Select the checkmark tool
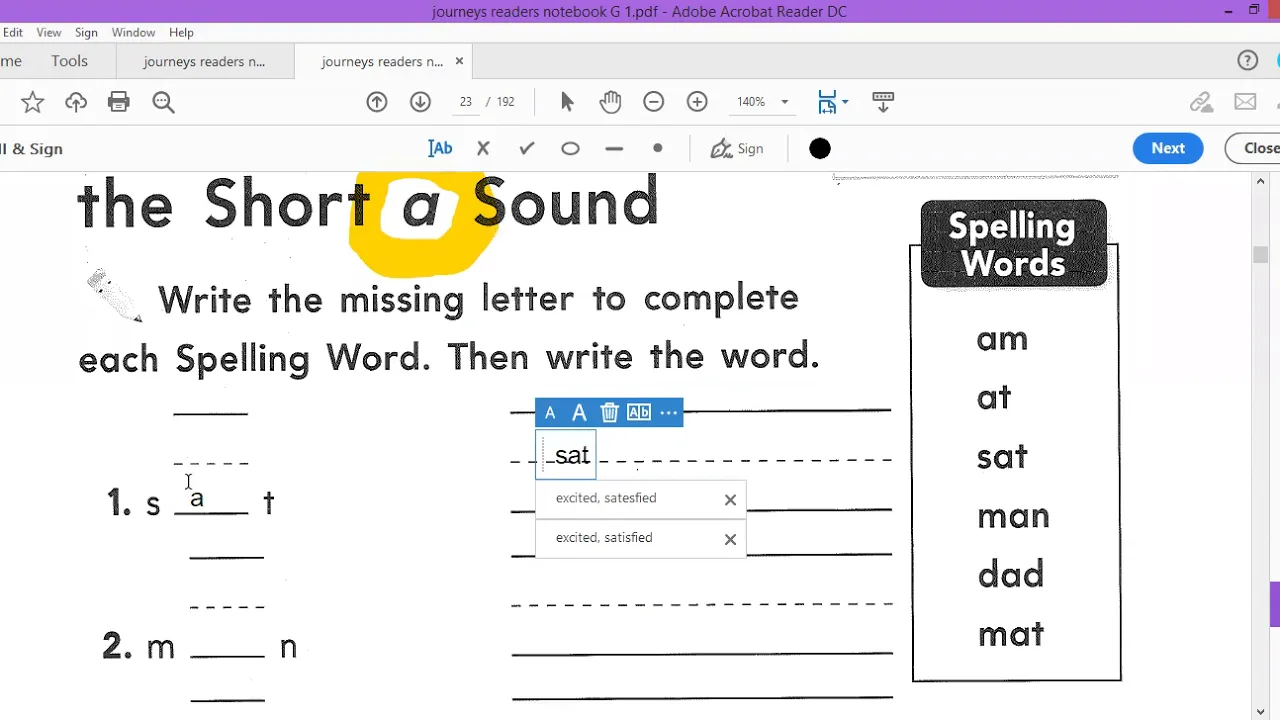Screen dimensions: 1280x720 (x=527, y=148)
